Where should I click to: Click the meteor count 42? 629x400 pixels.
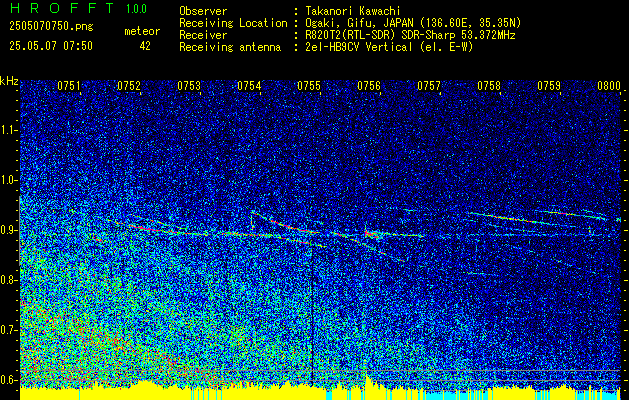pos(145,46)
